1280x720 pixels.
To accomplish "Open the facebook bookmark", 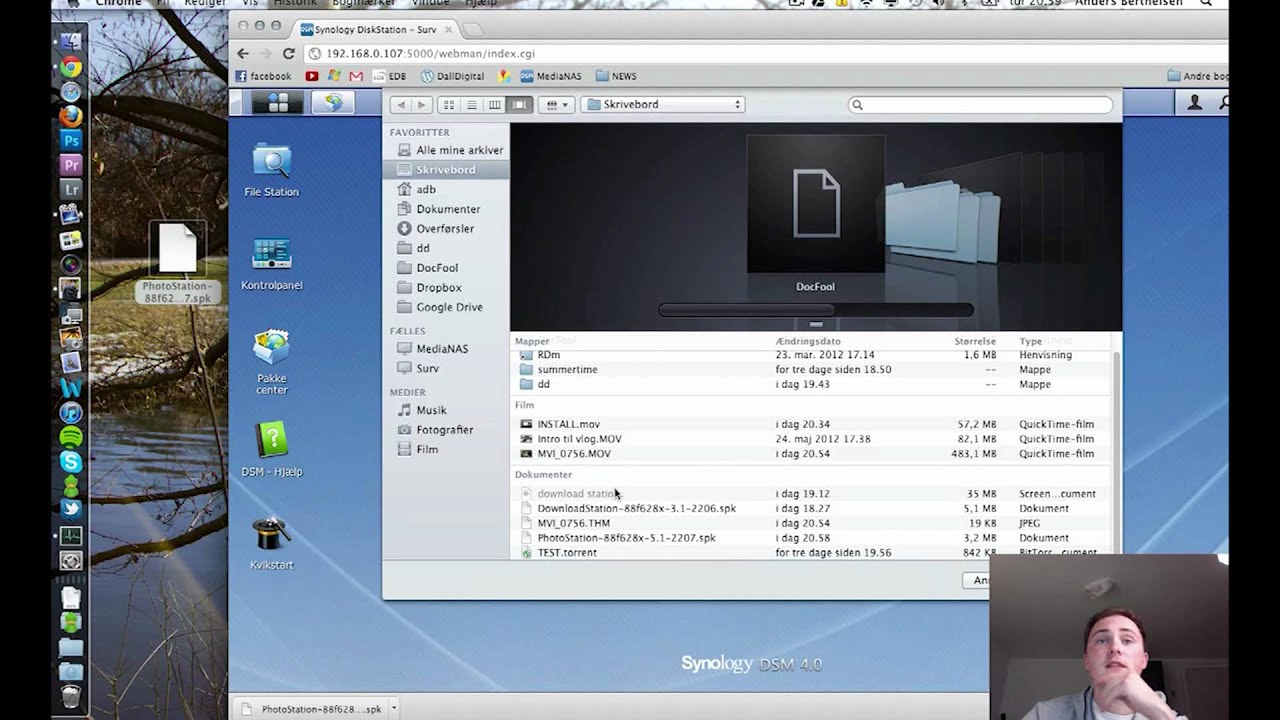I will point(263,76).
